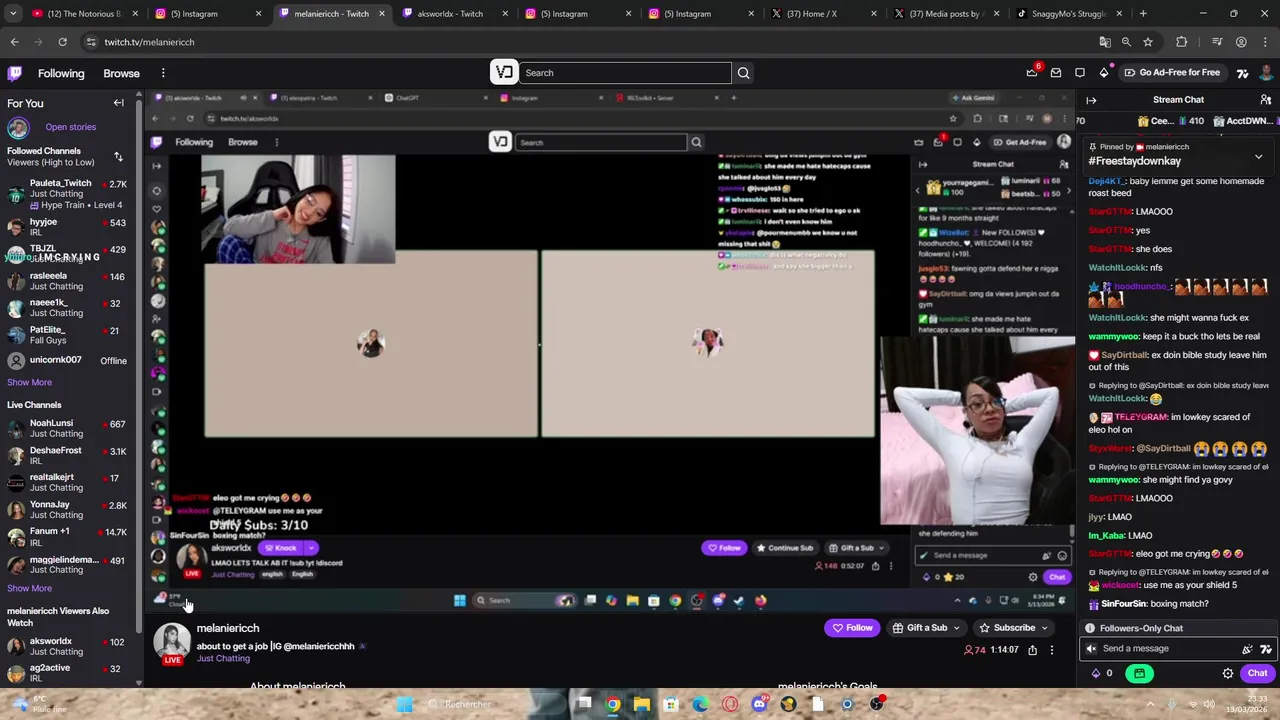Open NoahLunsi live channel
Viewport: 1280px width, 720px height.
pos(69,429)
